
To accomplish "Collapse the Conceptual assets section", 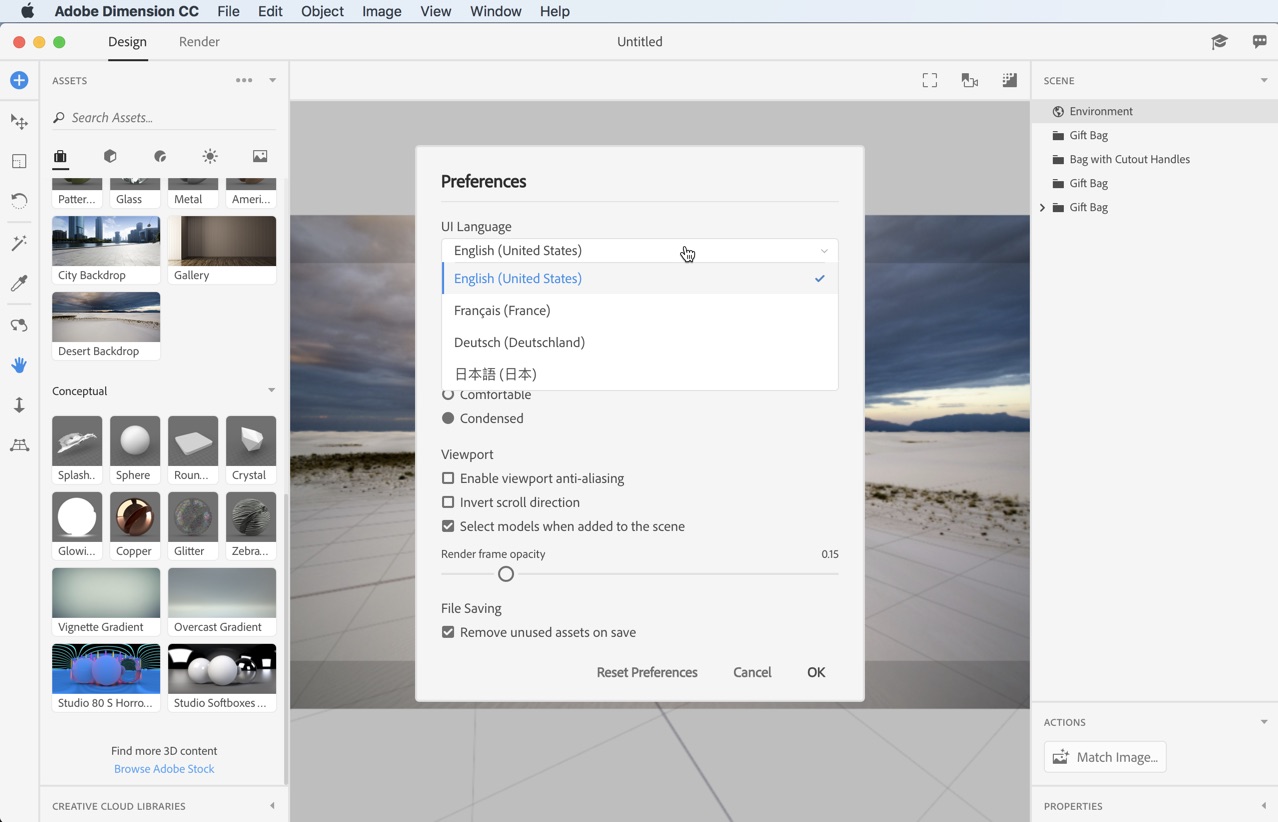I will 271,390.
